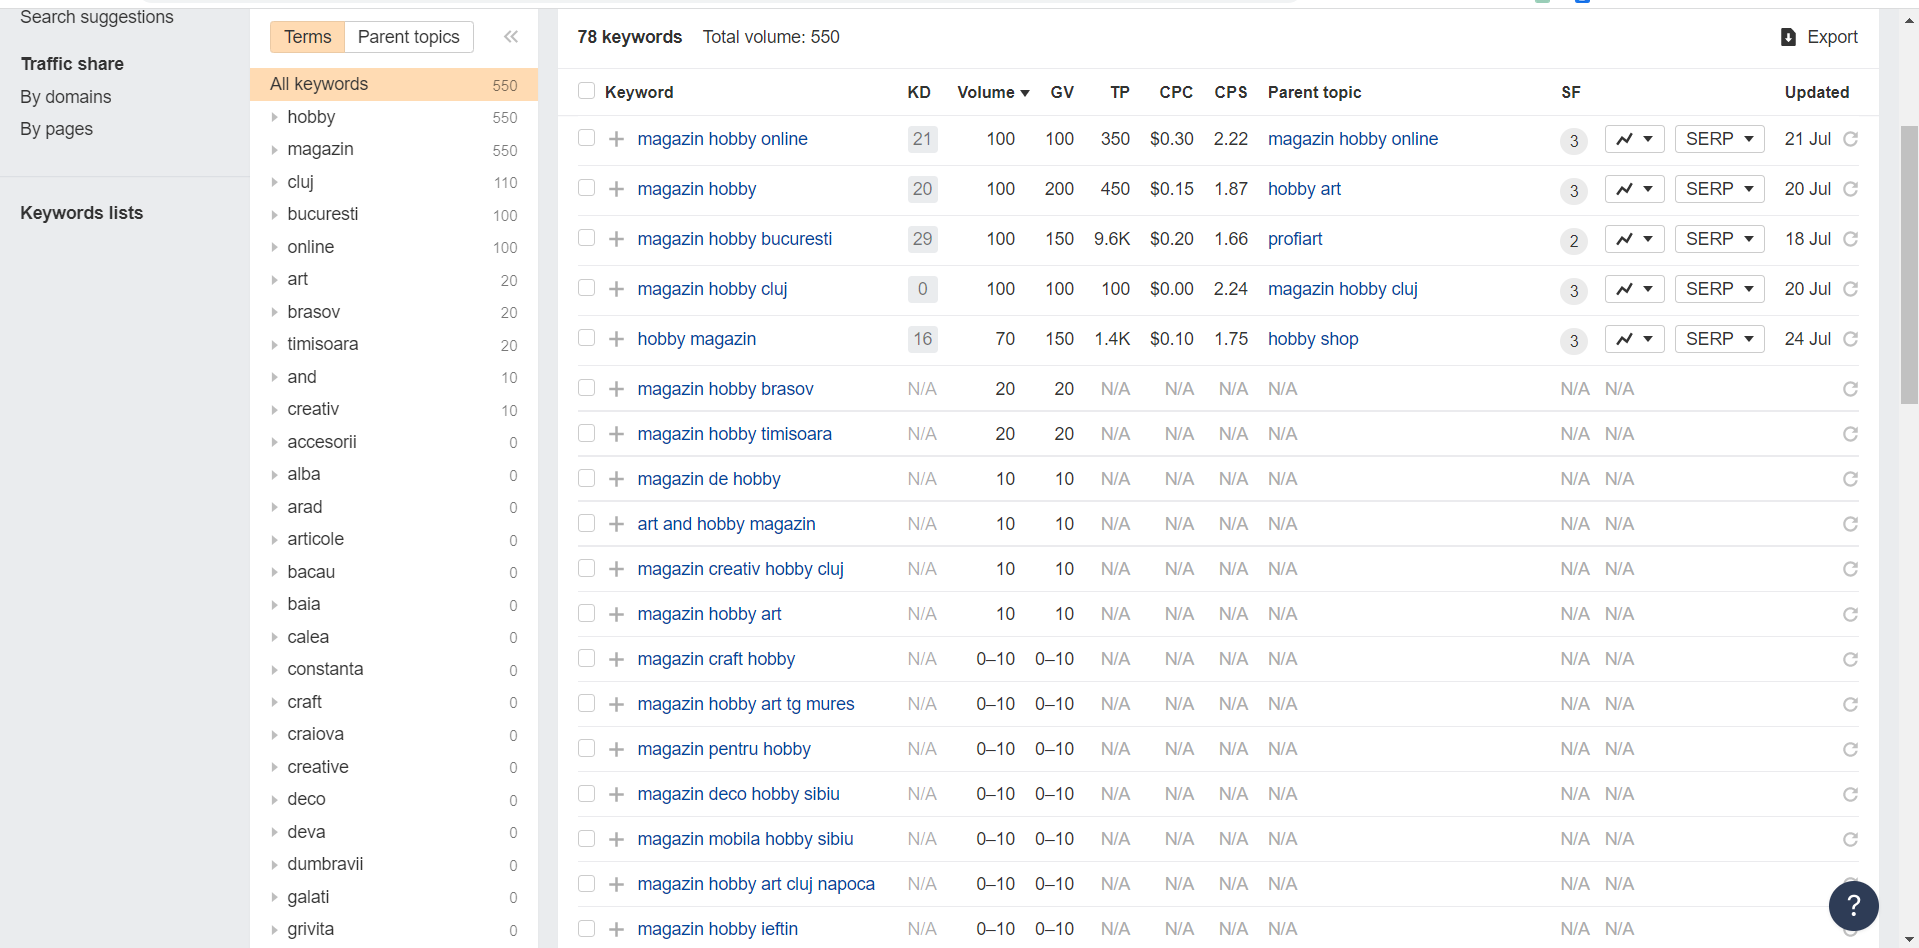Check the magazin hobby art tg mures checkbox

586,703
